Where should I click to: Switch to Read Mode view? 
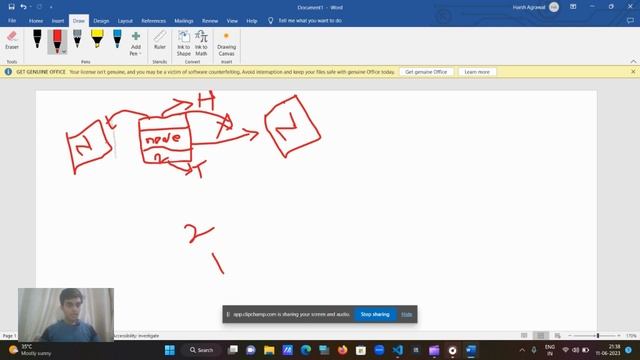[x=524, y=336]
